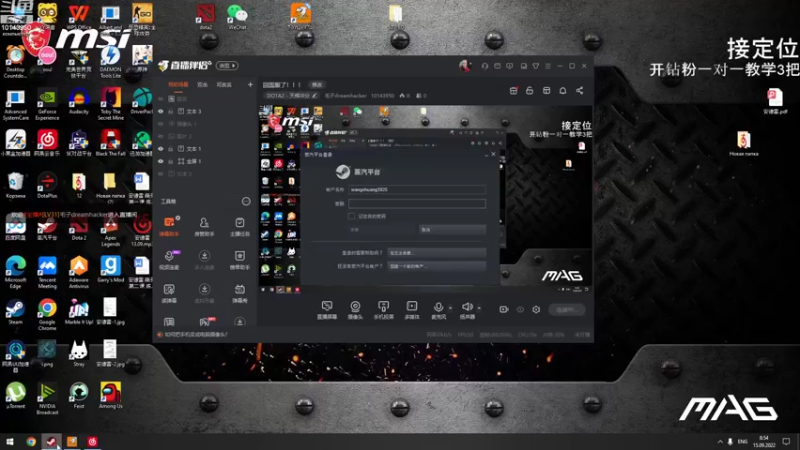Screen dimensions: 800x450
Task: Select the 全屏 1 source row
Action: coord(204,161)
